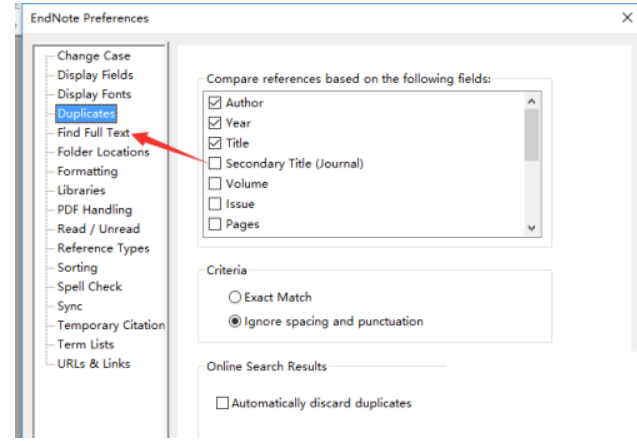Select Formatting in the list
The width and height of the screenshot is (637, 444).
(x=87, y=171)
